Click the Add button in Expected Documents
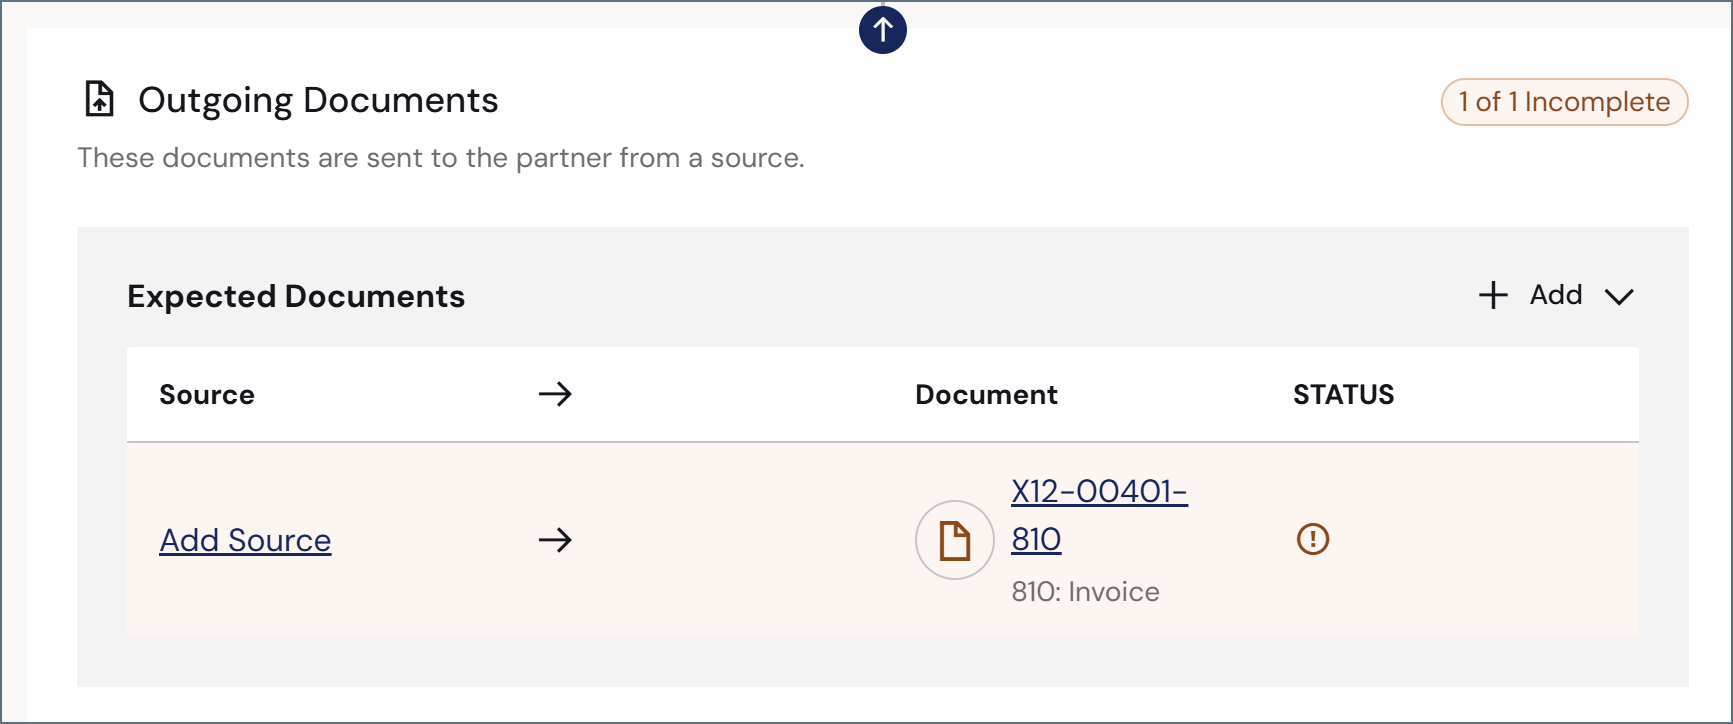This screenshot has width=1733, height=724. coord(1556,295)
